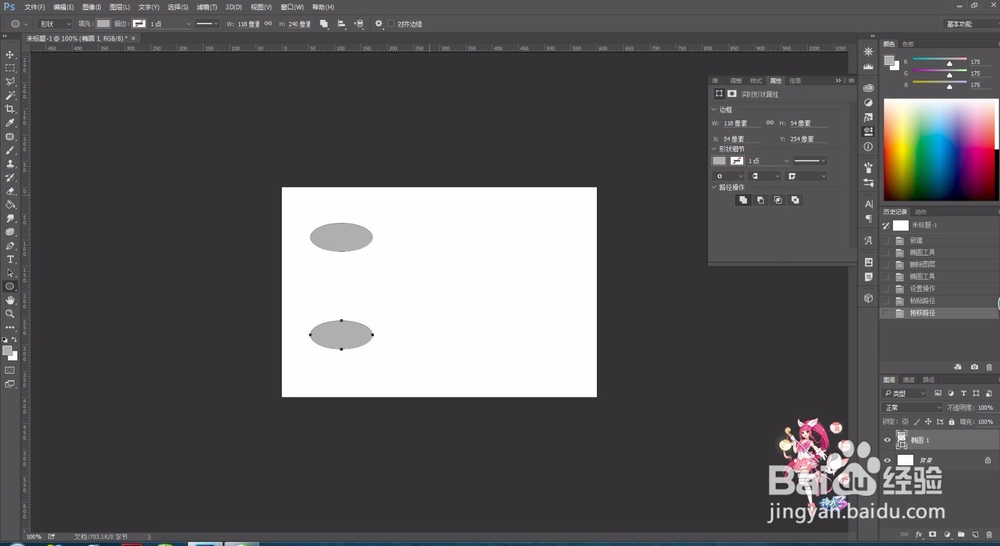The image size is (1000, 546).
Task: Select the Path Selection arrow tool
Action: pyautogui.click(x=10, y=273)
